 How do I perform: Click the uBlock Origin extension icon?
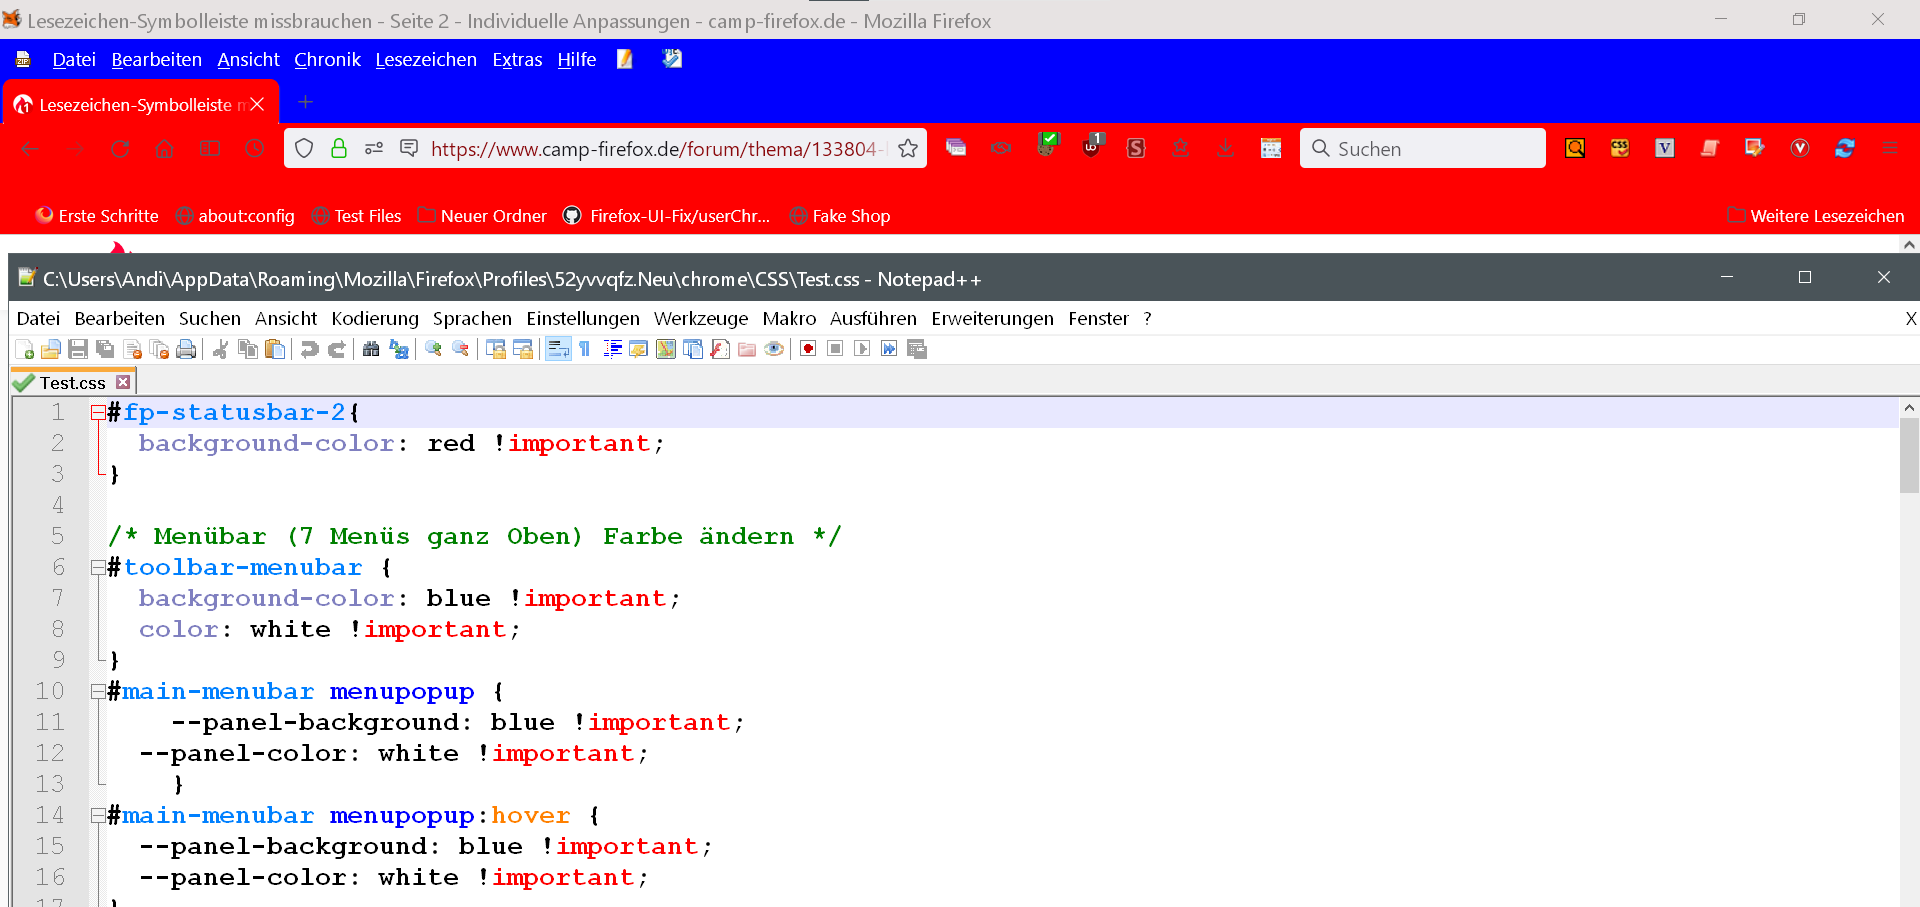click(1092, 147)
